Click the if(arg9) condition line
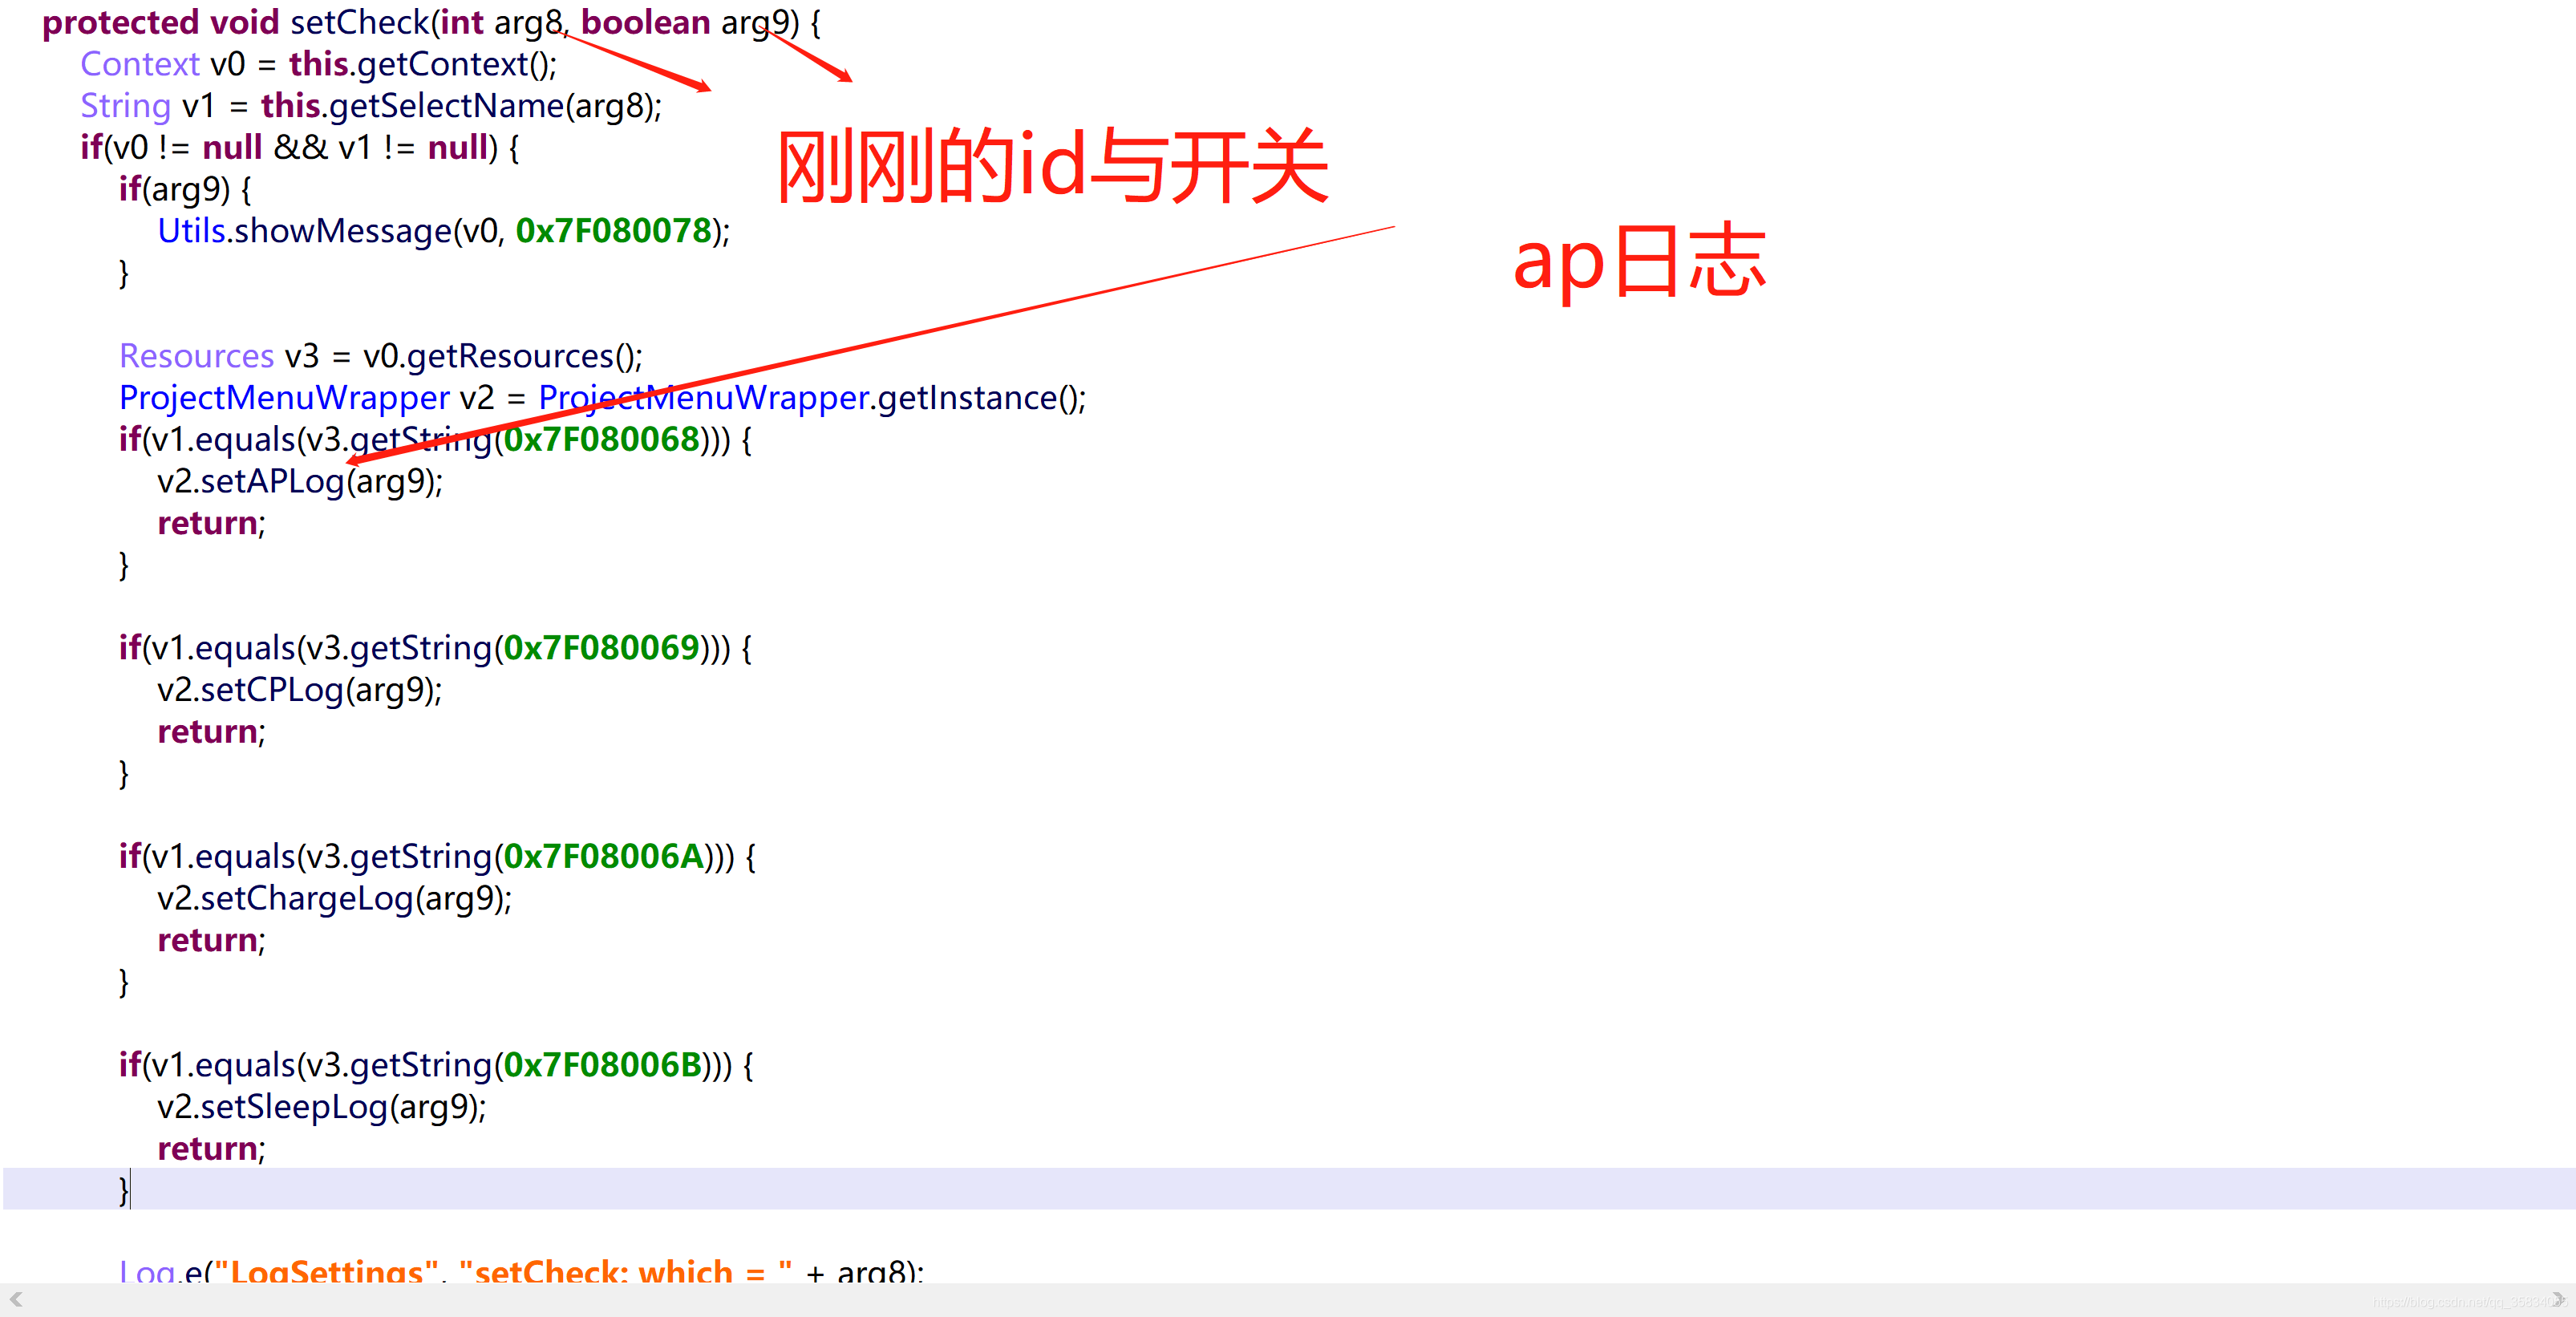 click(185, 189)
